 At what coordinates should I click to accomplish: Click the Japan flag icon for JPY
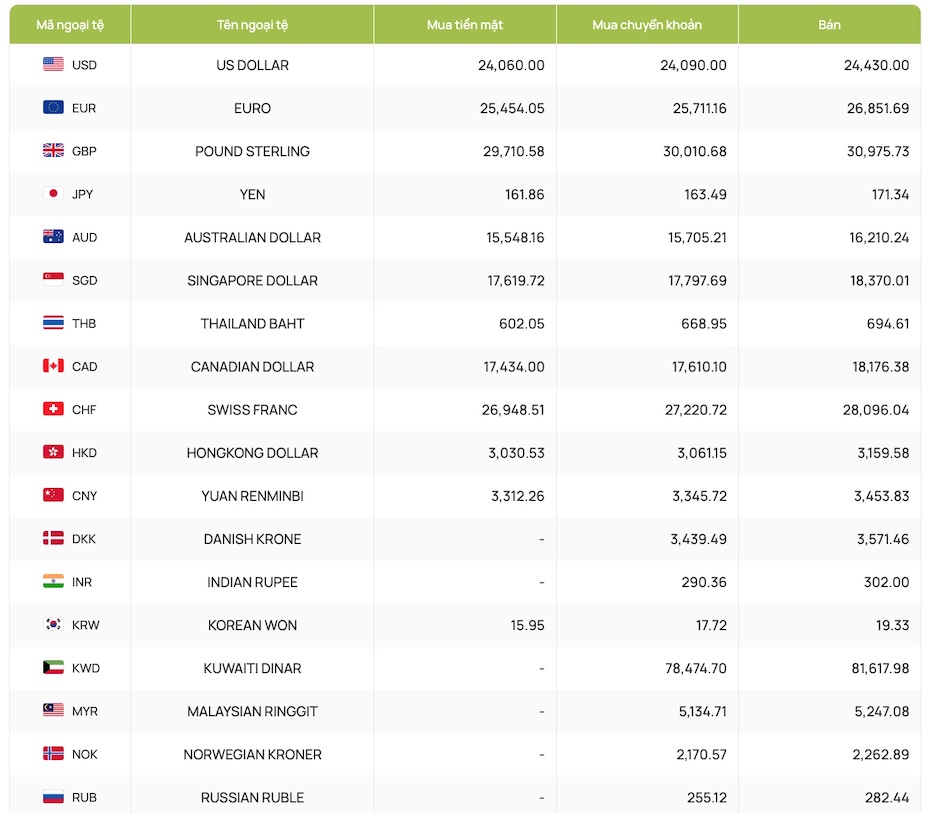(x=53, y=194)
